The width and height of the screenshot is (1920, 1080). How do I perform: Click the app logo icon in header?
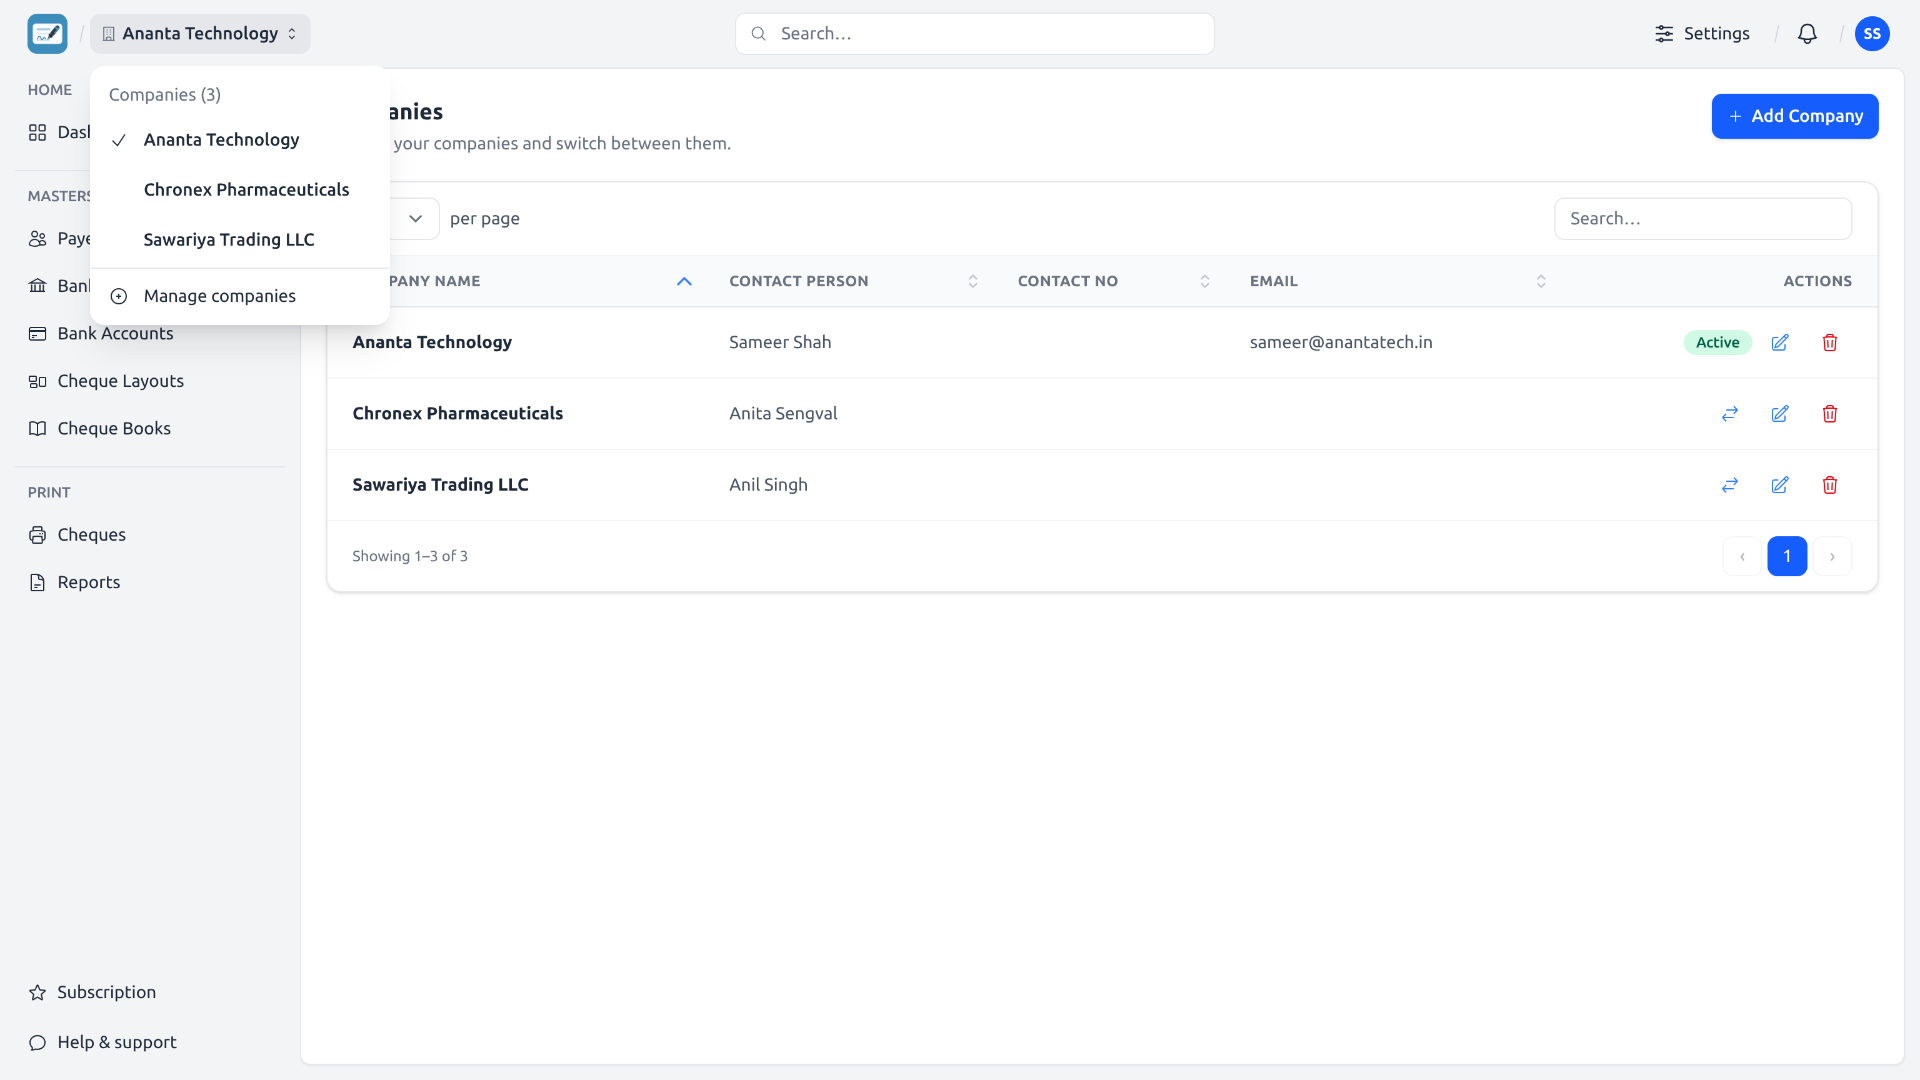pyautogui.click(x=47, y=34)
